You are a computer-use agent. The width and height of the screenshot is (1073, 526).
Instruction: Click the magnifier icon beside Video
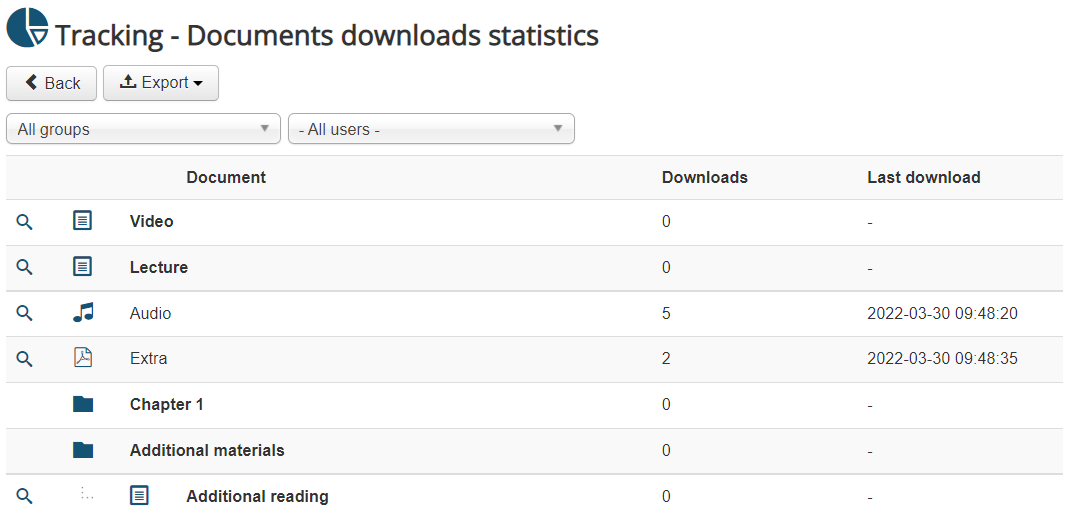click(25, 222)
